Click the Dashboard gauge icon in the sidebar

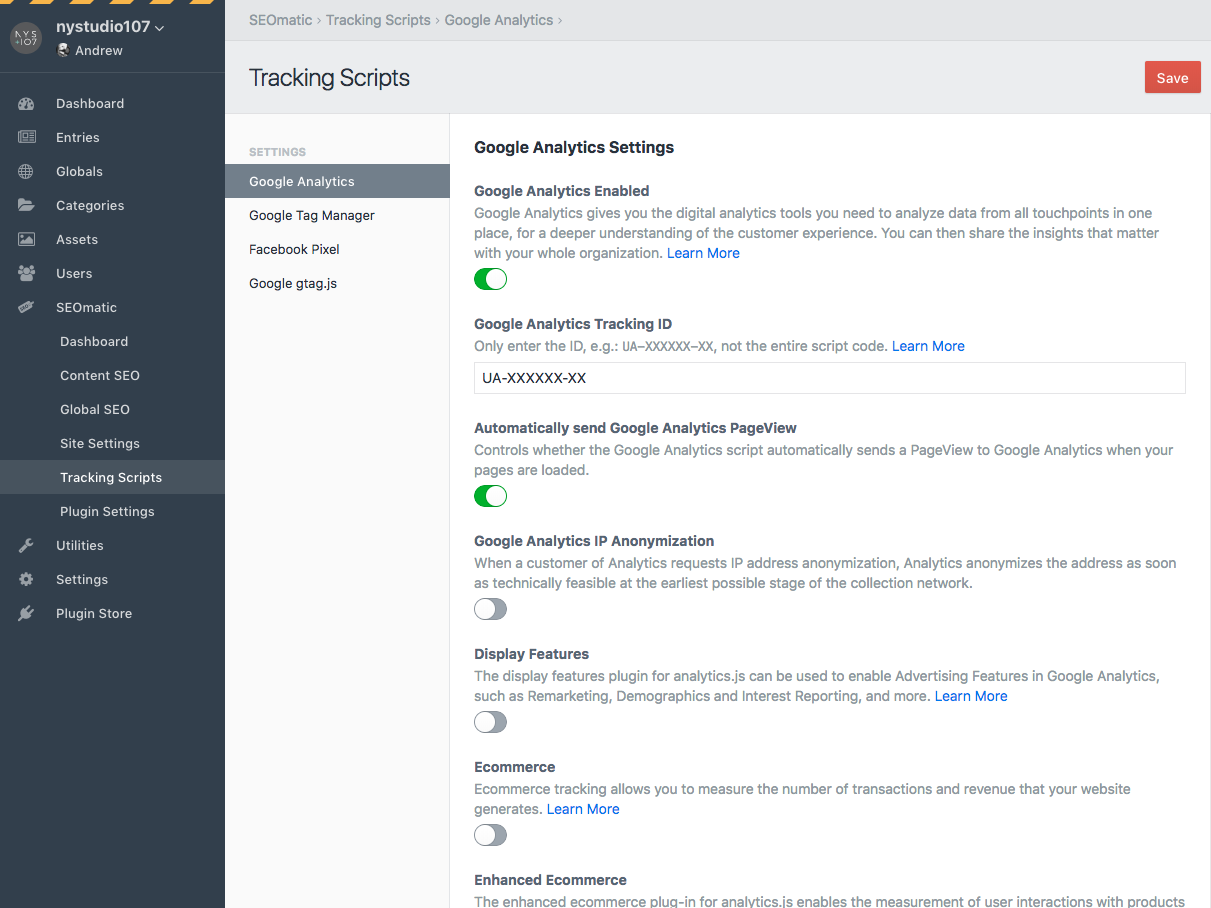[26, 103]
